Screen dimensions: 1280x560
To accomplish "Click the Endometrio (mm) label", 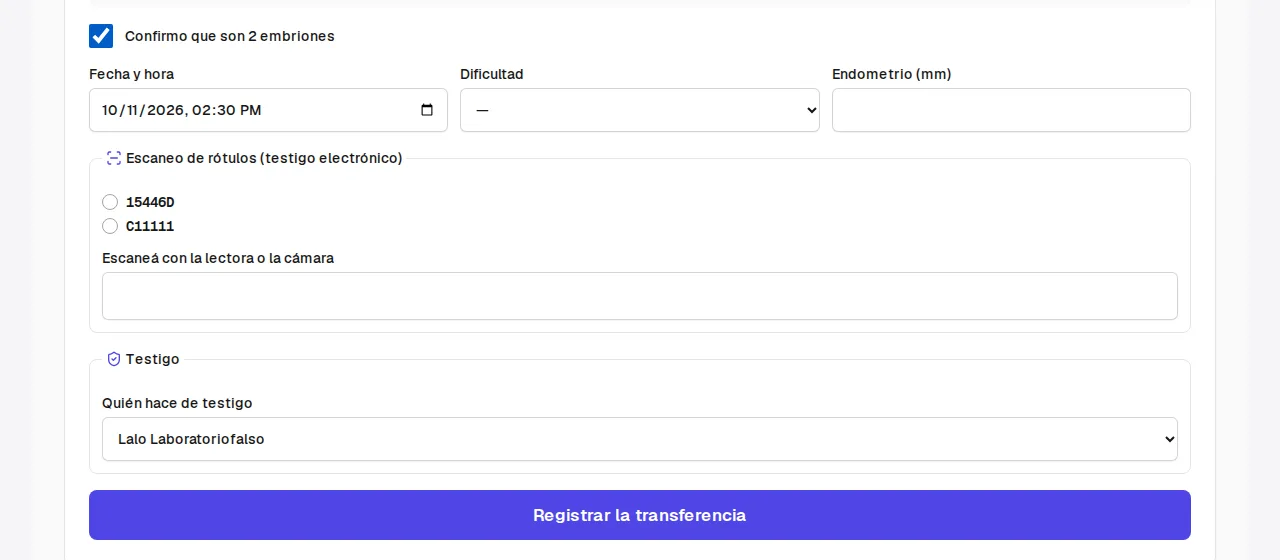I will (x=892, y=74).
